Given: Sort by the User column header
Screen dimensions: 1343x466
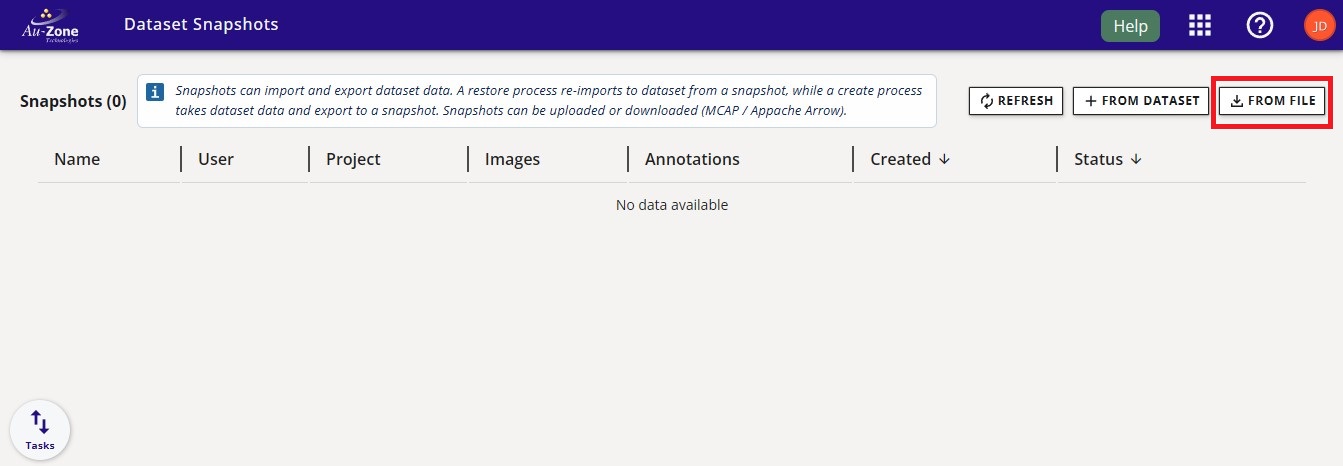Looking at the screenshot, I should 216,159.
